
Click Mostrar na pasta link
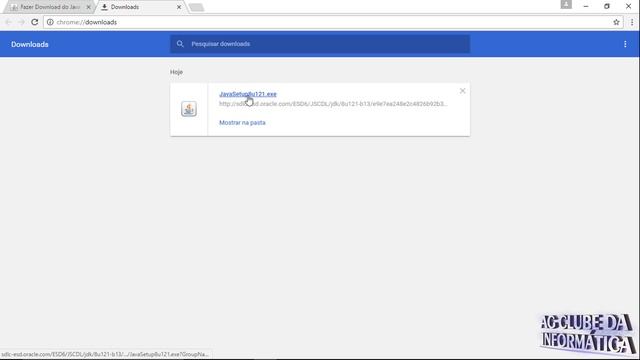click(x=242, y=122)
